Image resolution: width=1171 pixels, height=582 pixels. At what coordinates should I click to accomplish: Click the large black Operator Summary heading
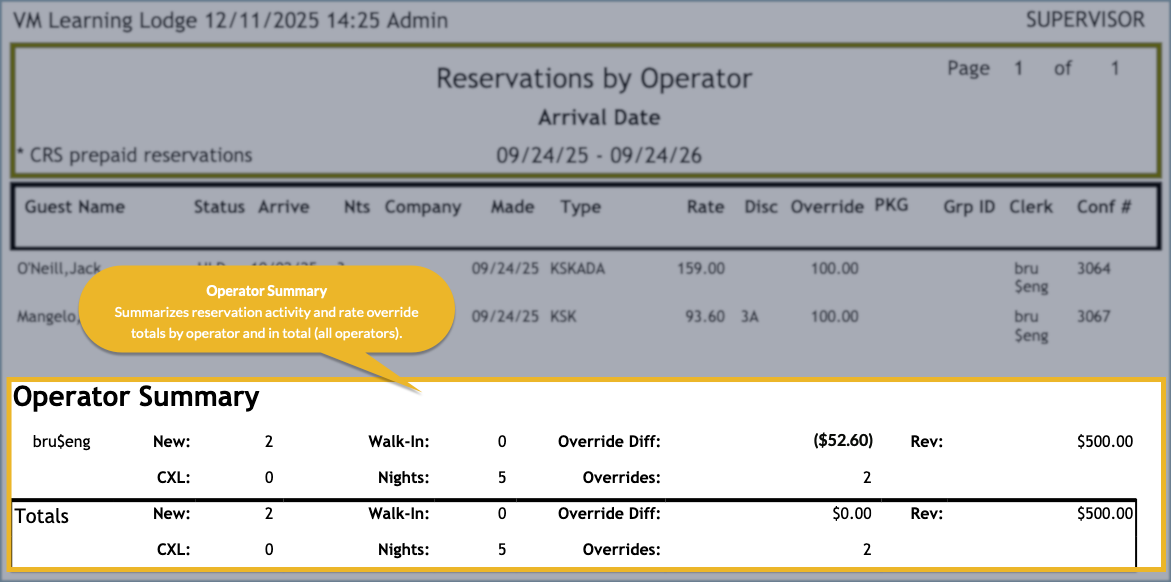pyautogui.click(x=136, y=397)
